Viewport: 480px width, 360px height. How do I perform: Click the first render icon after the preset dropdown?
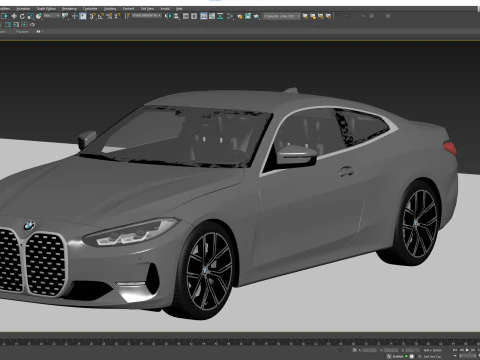(305, 16)
